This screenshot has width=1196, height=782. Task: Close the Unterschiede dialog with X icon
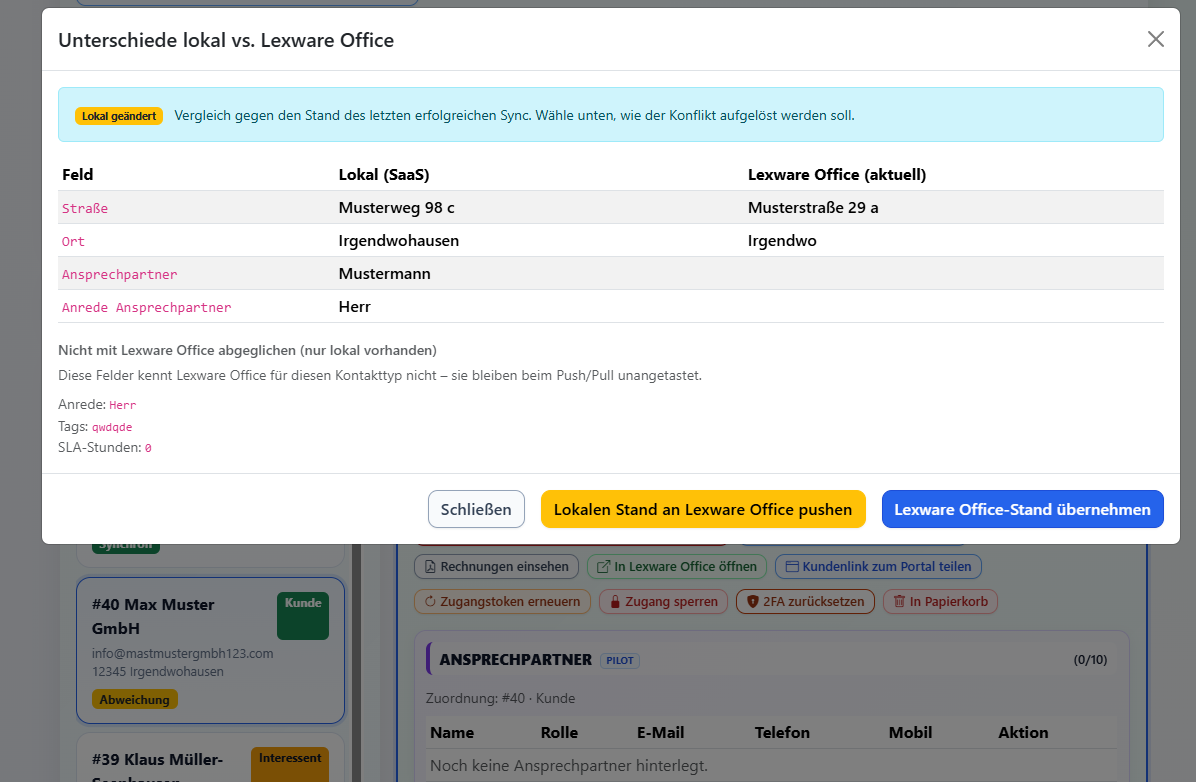[x=1156, y=39]
